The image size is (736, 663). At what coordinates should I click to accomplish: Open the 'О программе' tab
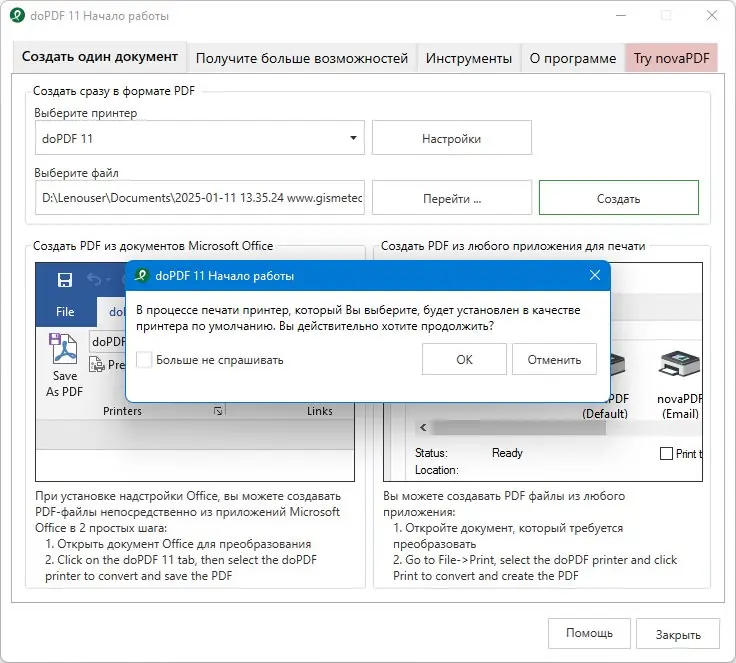click(x=573, y=58)
